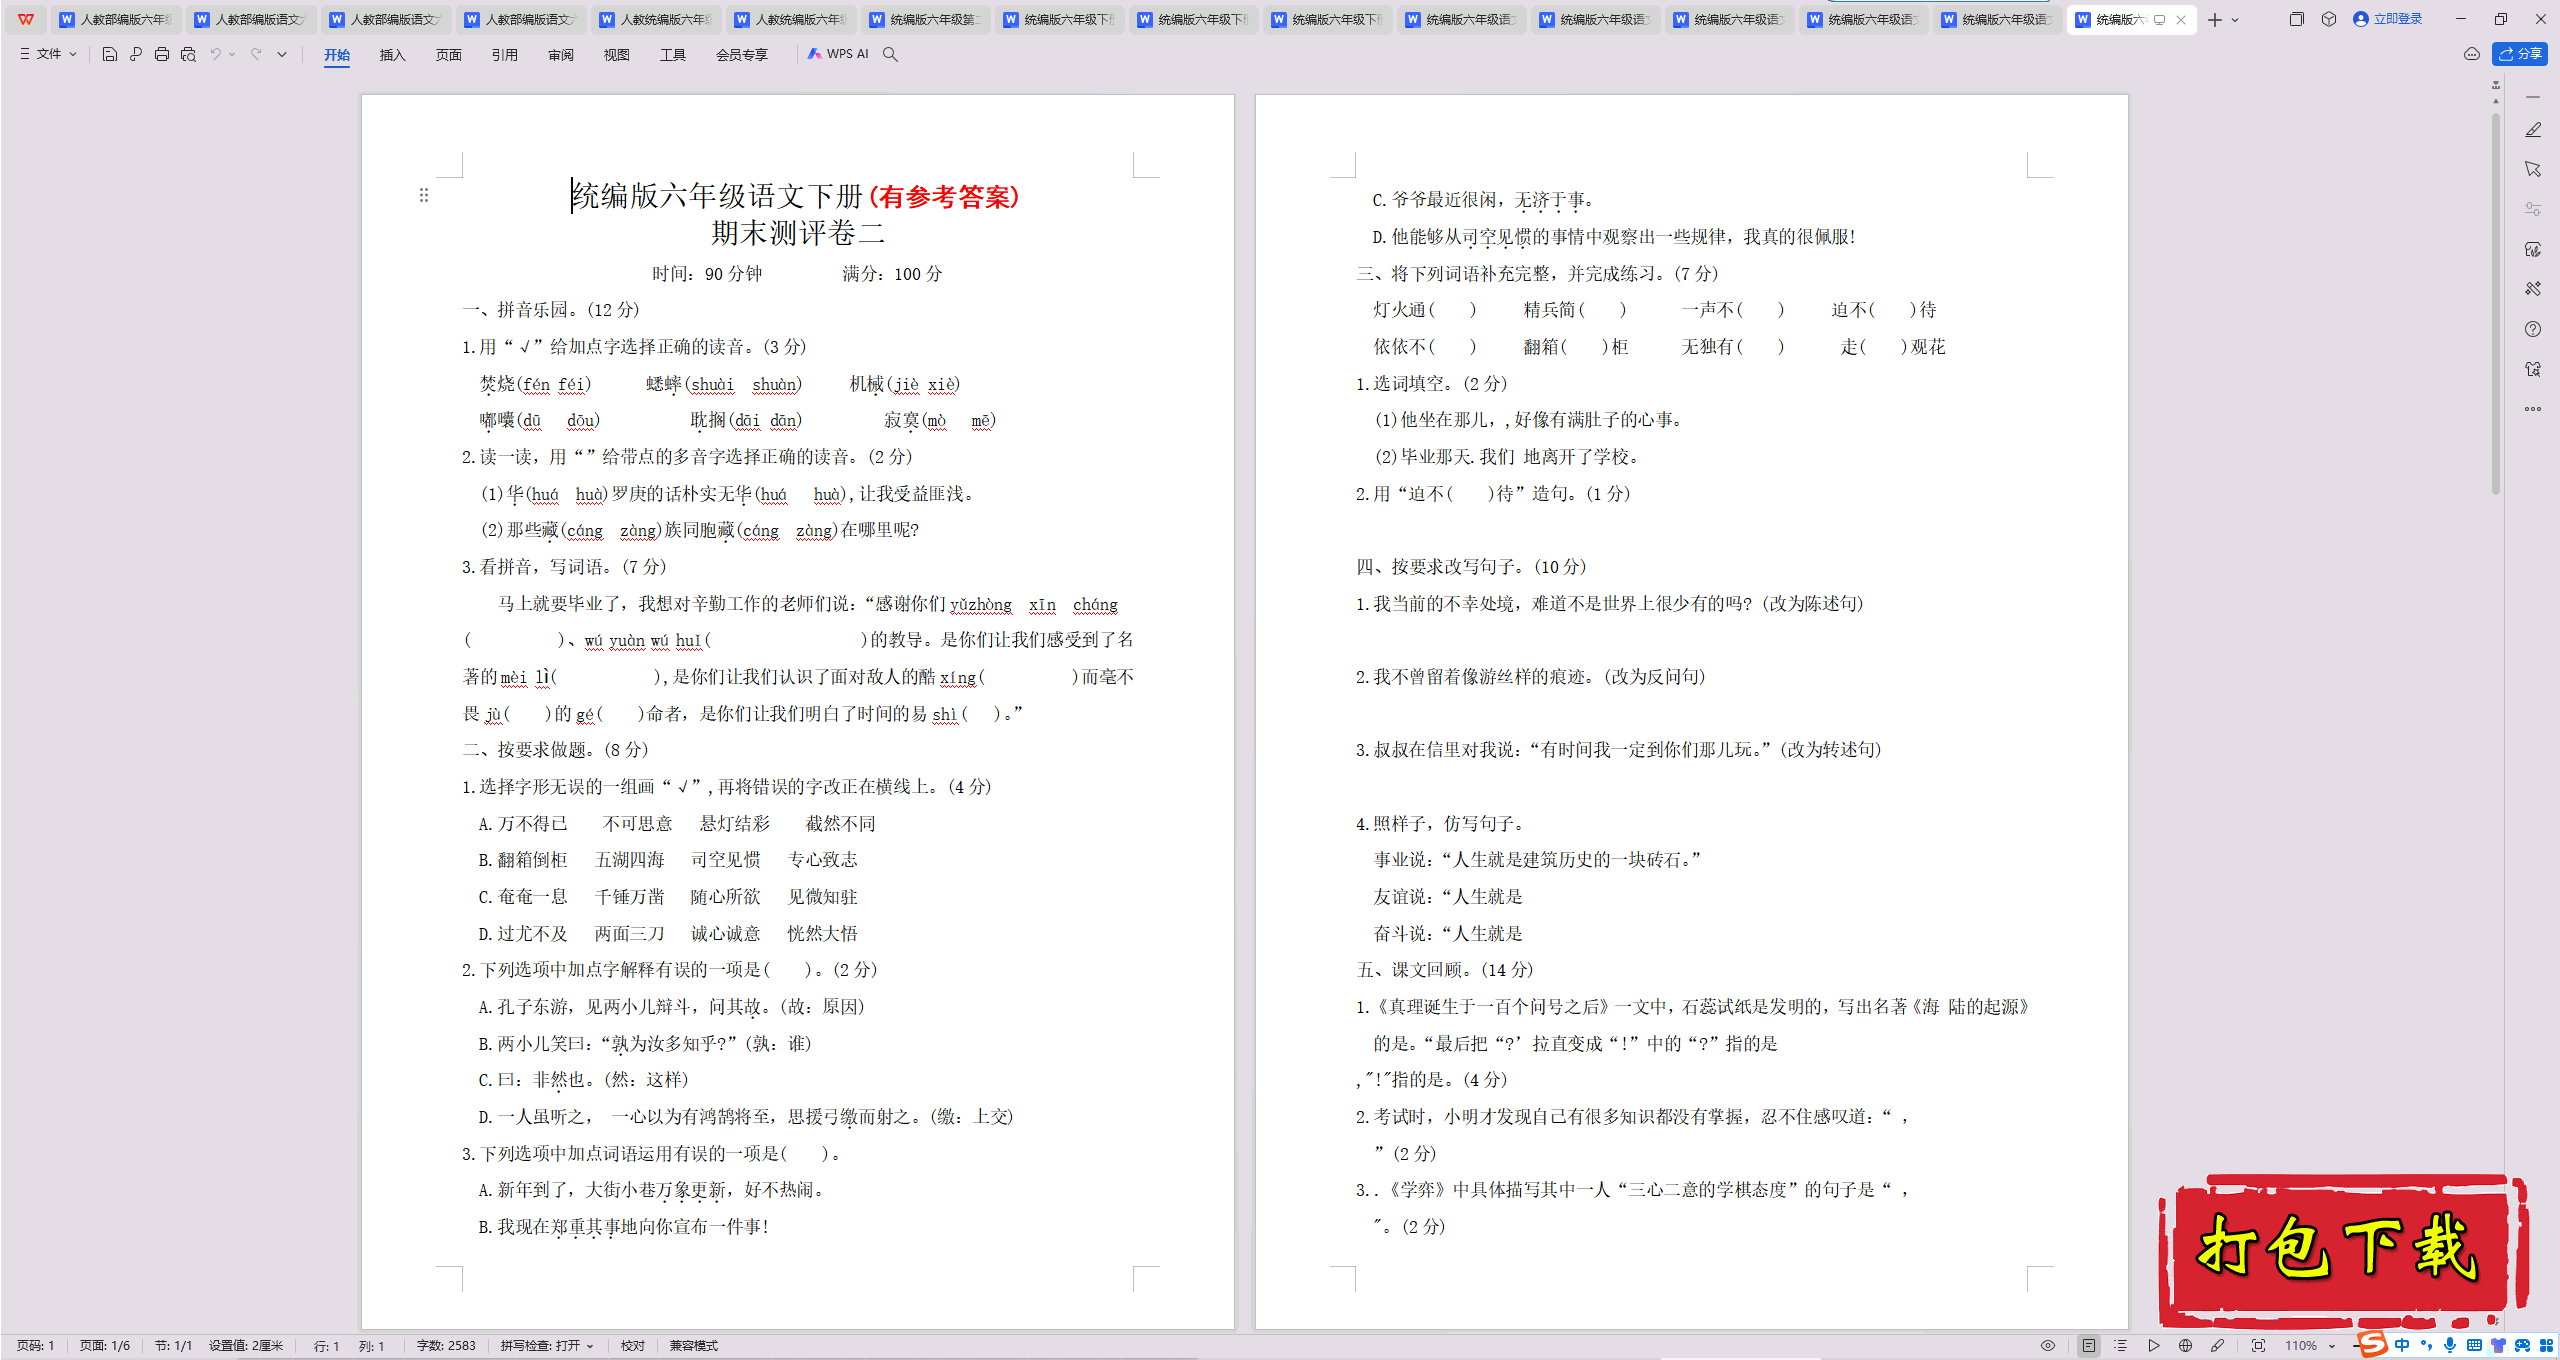The image size is (2560, 1360).
Task: Switch to first 人教部编版六年级 document tab
Action: (116, 19)
